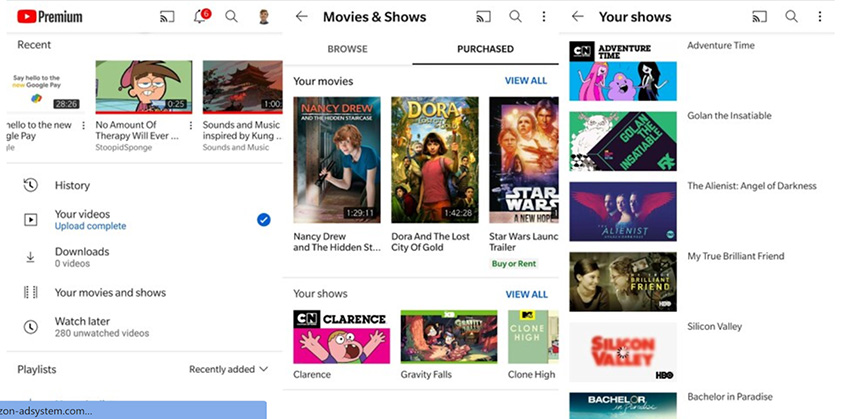Open search on Your shows screen
The width and height of the screenshot is (855, 419).
pos(791,16)
